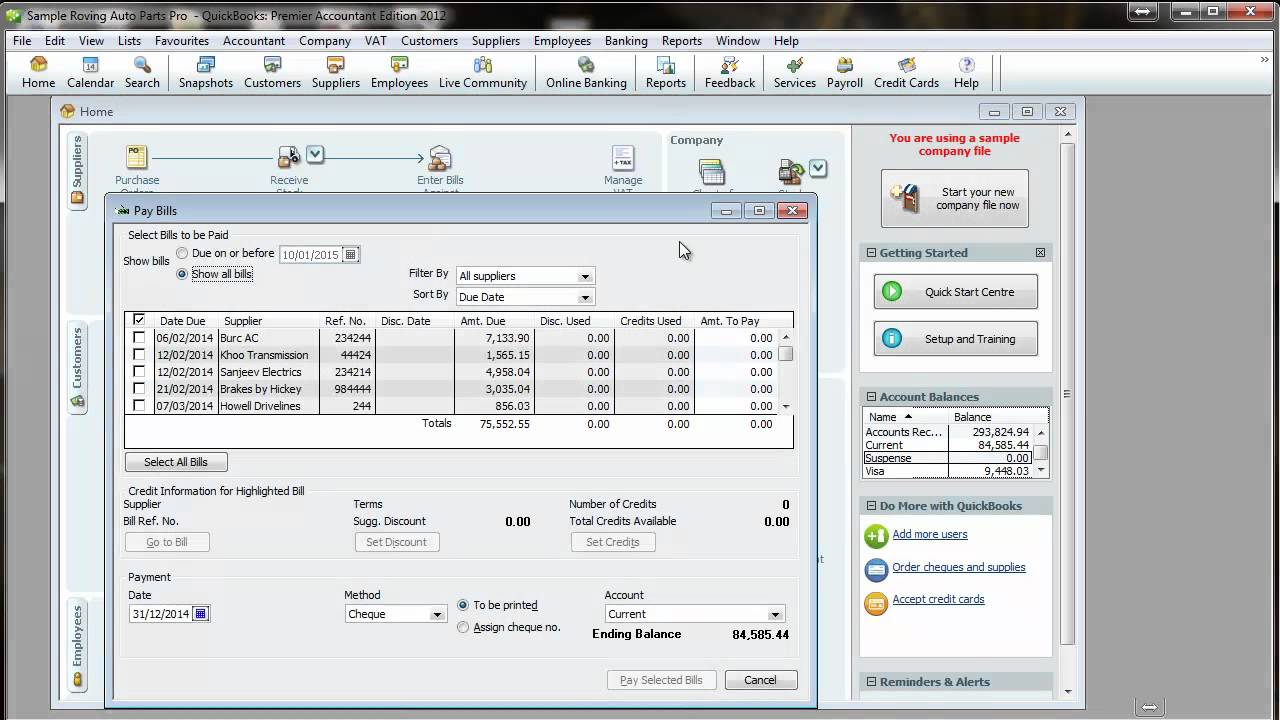Image resolution: width=1280 pixels, height=720 pixels.
Task: Open the Window menu
Action: (738, 41)
